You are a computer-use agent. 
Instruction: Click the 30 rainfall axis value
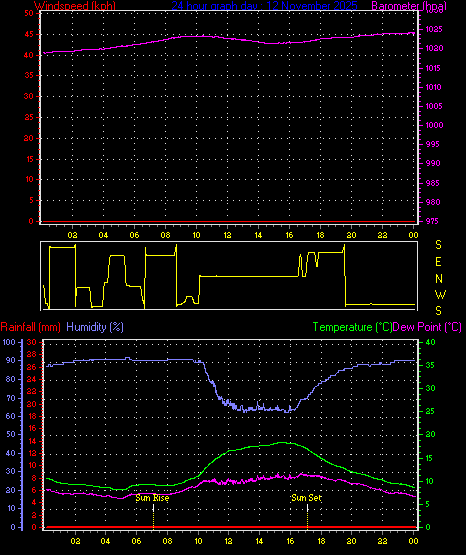click(32, 342)
